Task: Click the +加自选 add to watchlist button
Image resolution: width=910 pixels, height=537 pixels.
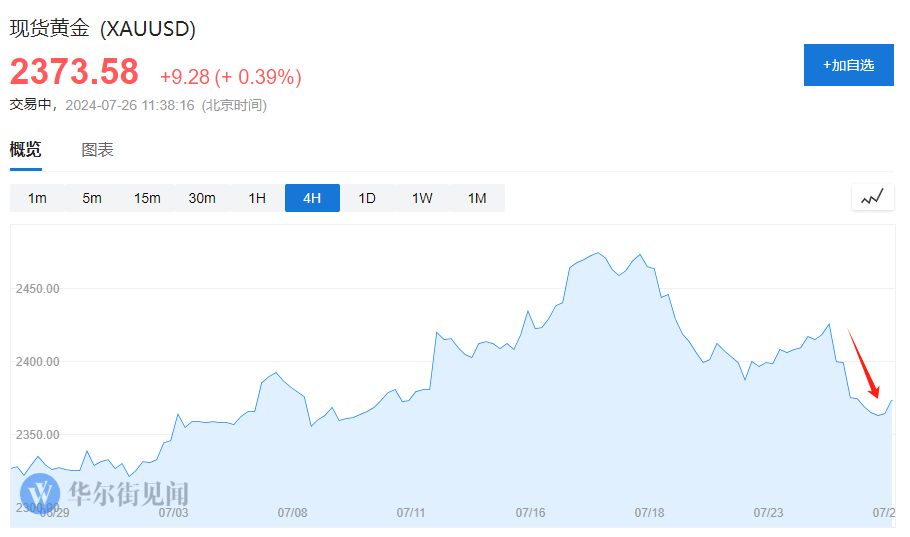Action: pos(848,65)
